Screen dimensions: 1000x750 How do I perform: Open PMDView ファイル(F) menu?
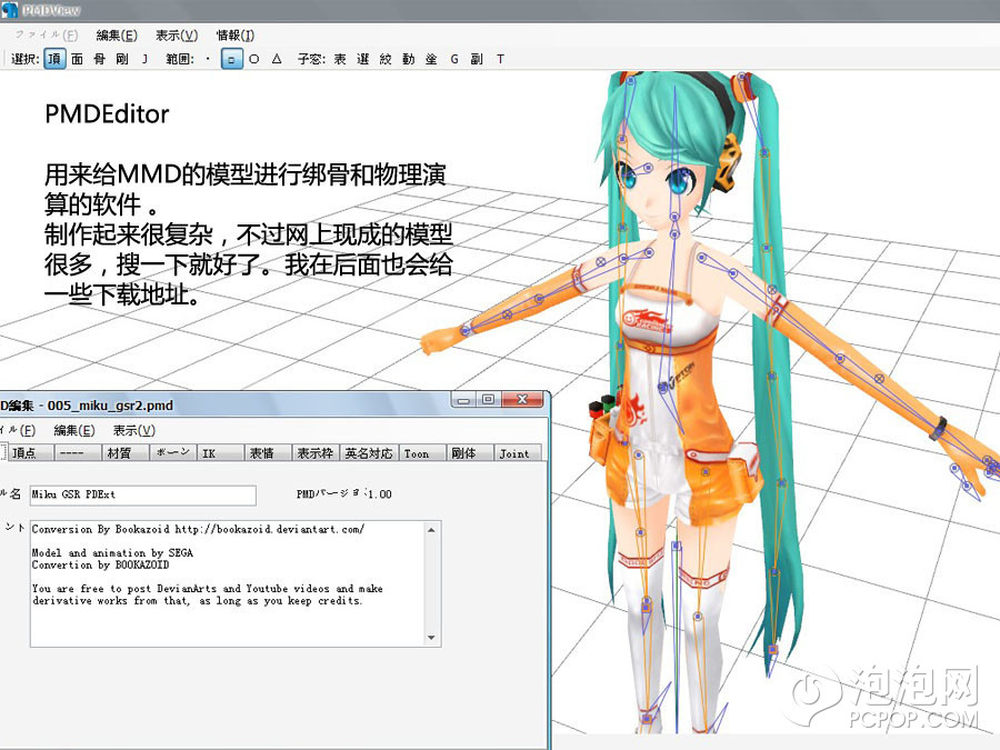pyautogui.click(x=46, y=35)
